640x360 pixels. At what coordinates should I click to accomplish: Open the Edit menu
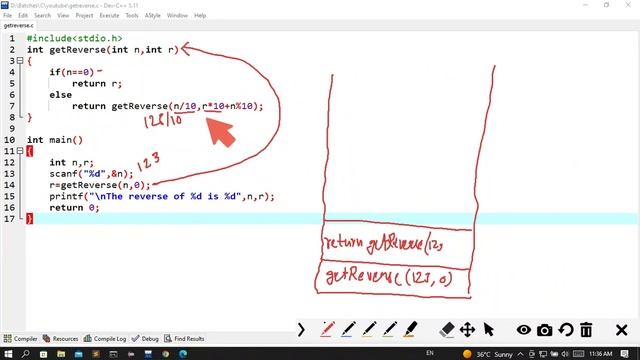(23, 16)
